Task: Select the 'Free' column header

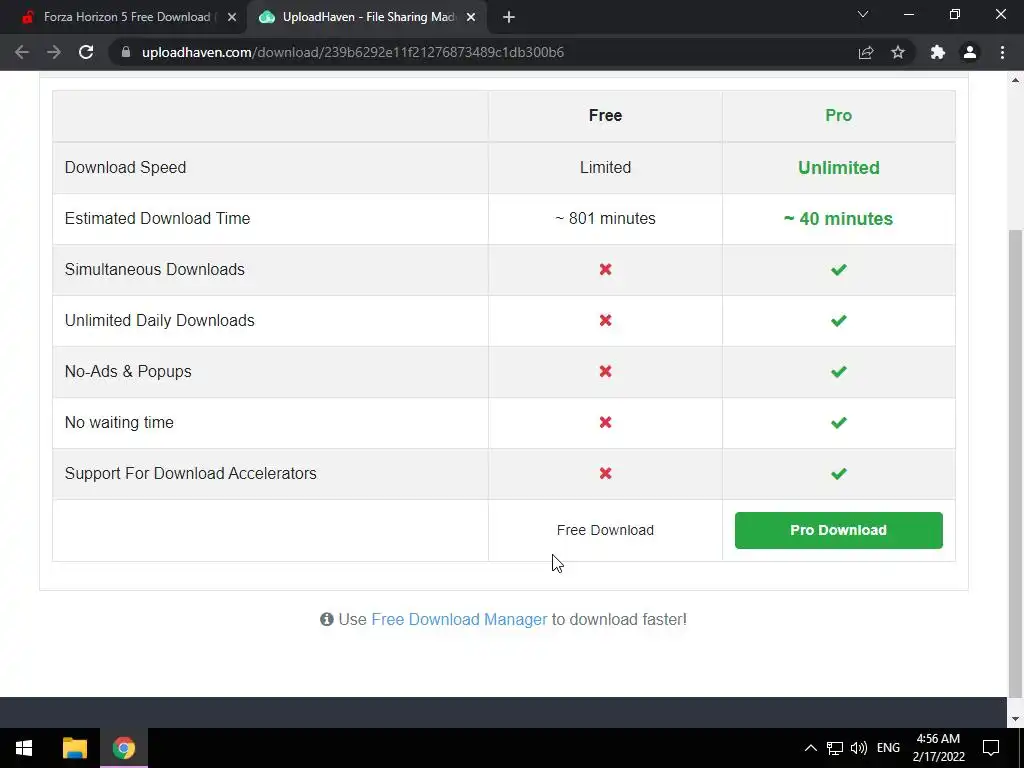Action: point(605,116)
